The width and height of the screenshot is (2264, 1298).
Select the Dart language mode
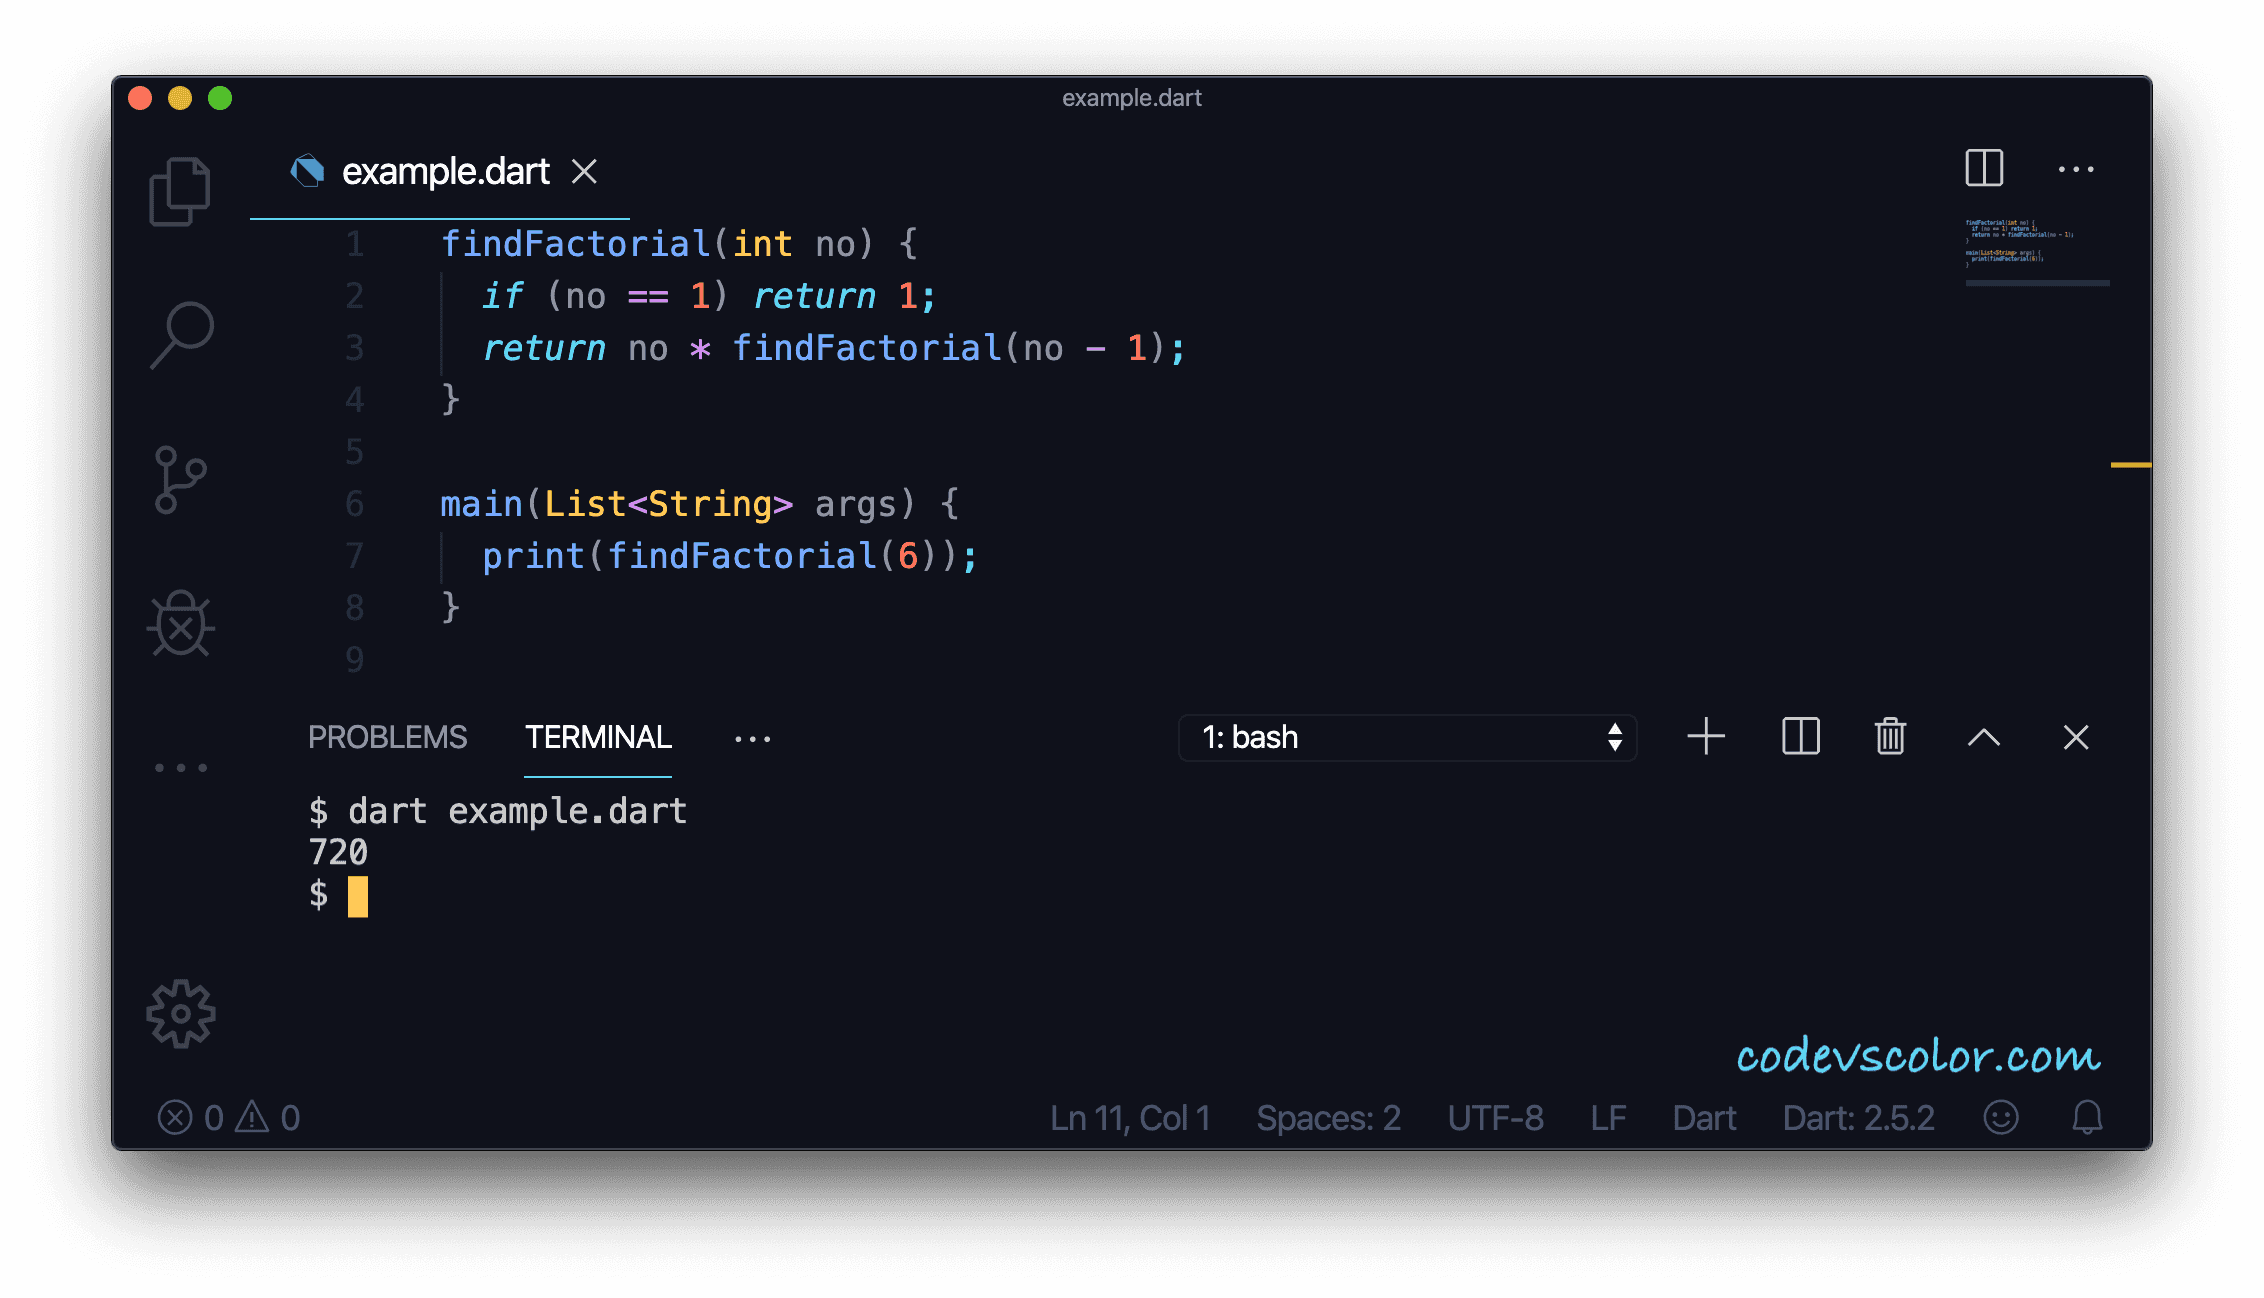point(1704,1117)
